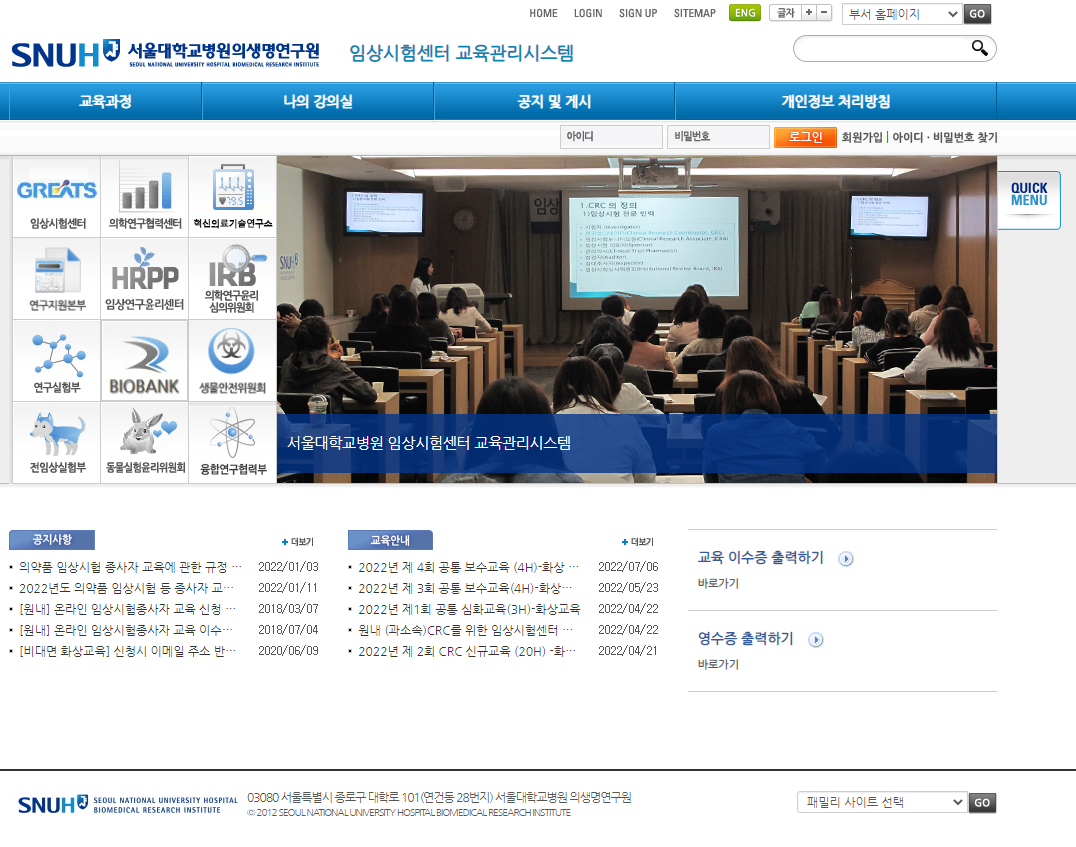Open notice [원내] 온라인 임상시험종사자 교육 이수
1076x847 pixels.
click(x=126, y=629)
